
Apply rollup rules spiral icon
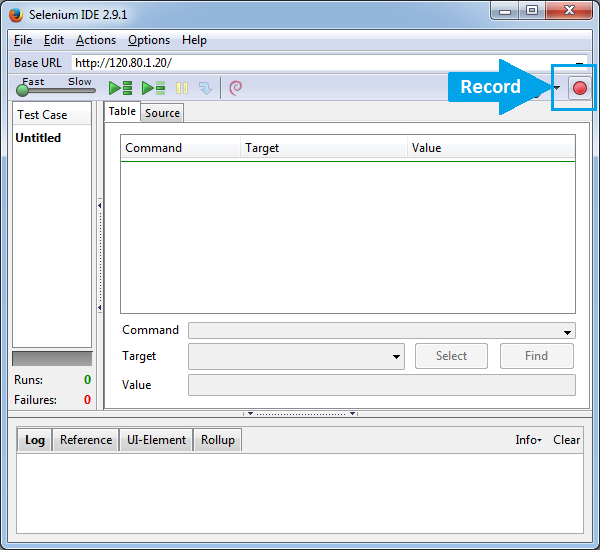(x=235, y=88)
